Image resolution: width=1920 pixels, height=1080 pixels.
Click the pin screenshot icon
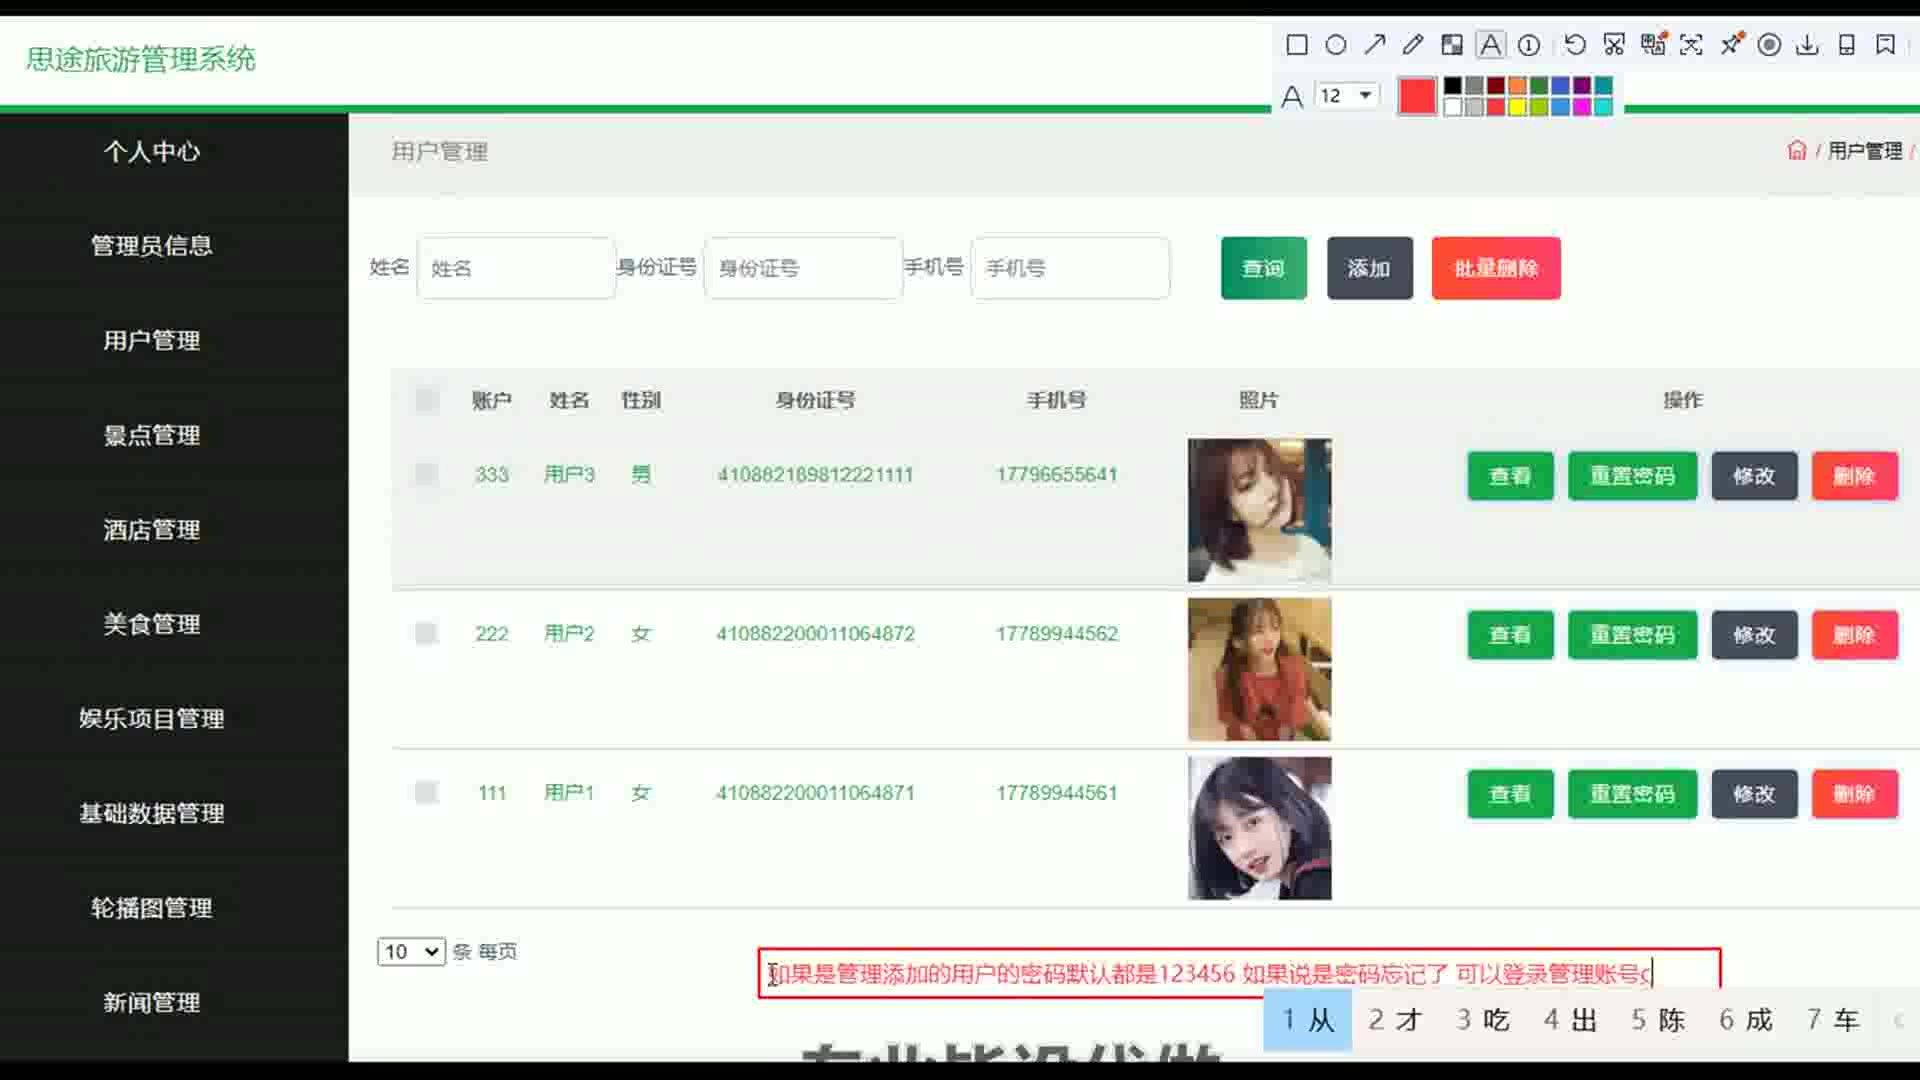pos(1731,45)
